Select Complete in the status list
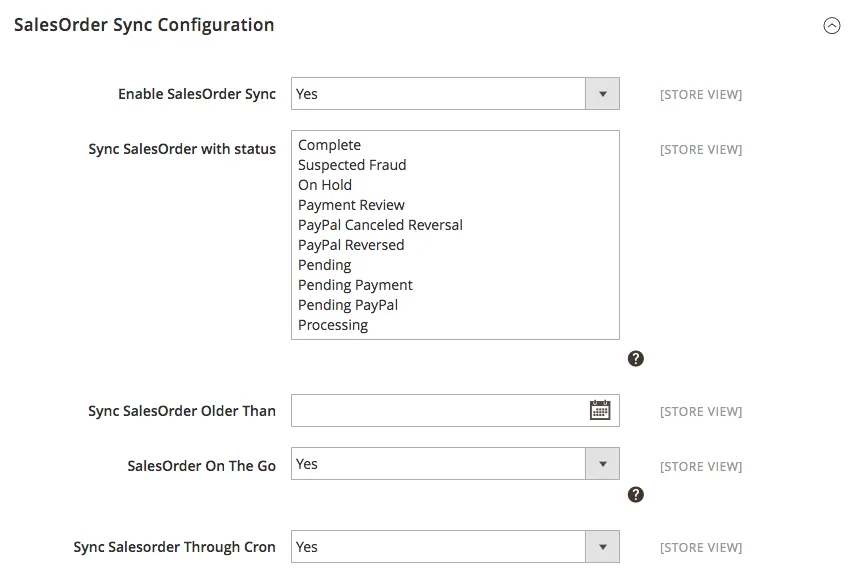The width and height of the screenshot is (850, 587). [x=329, y=145]
